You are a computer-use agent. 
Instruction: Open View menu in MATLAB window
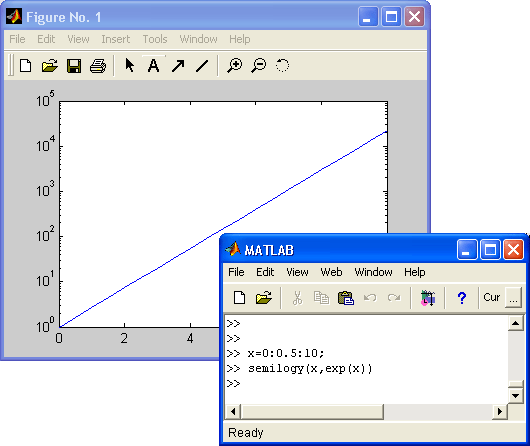(297, 272)
